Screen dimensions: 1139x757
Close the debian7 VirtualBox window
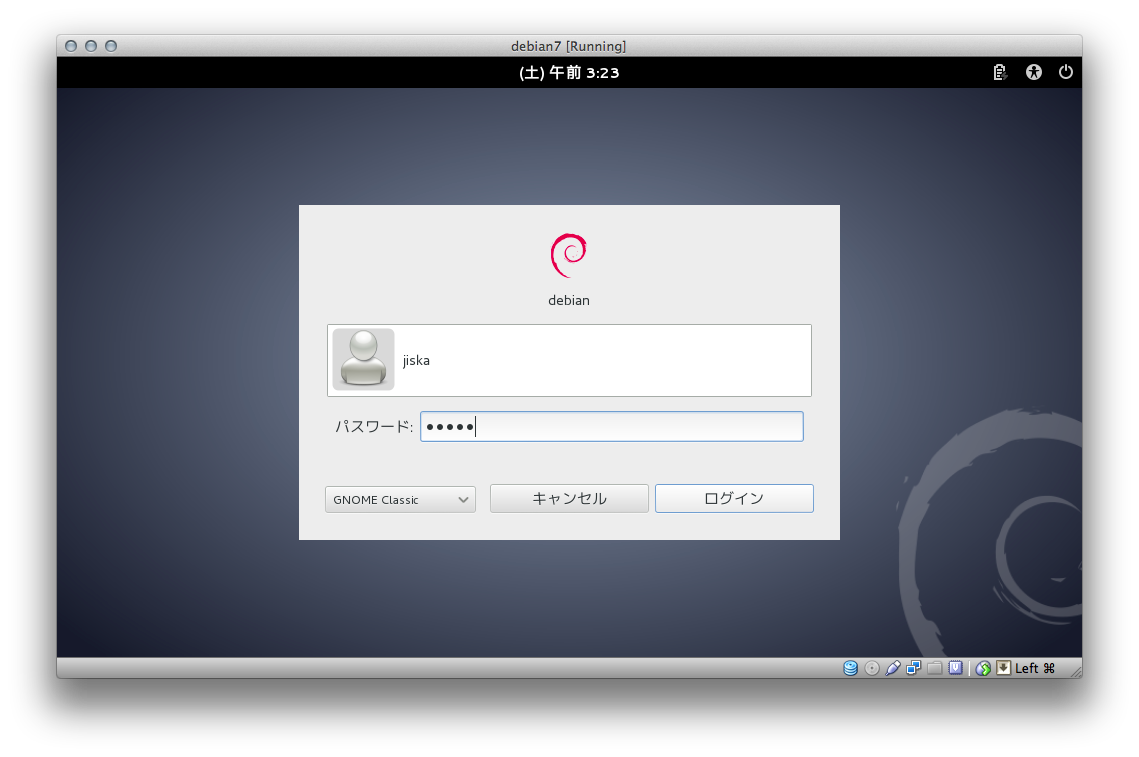(71, 46)
